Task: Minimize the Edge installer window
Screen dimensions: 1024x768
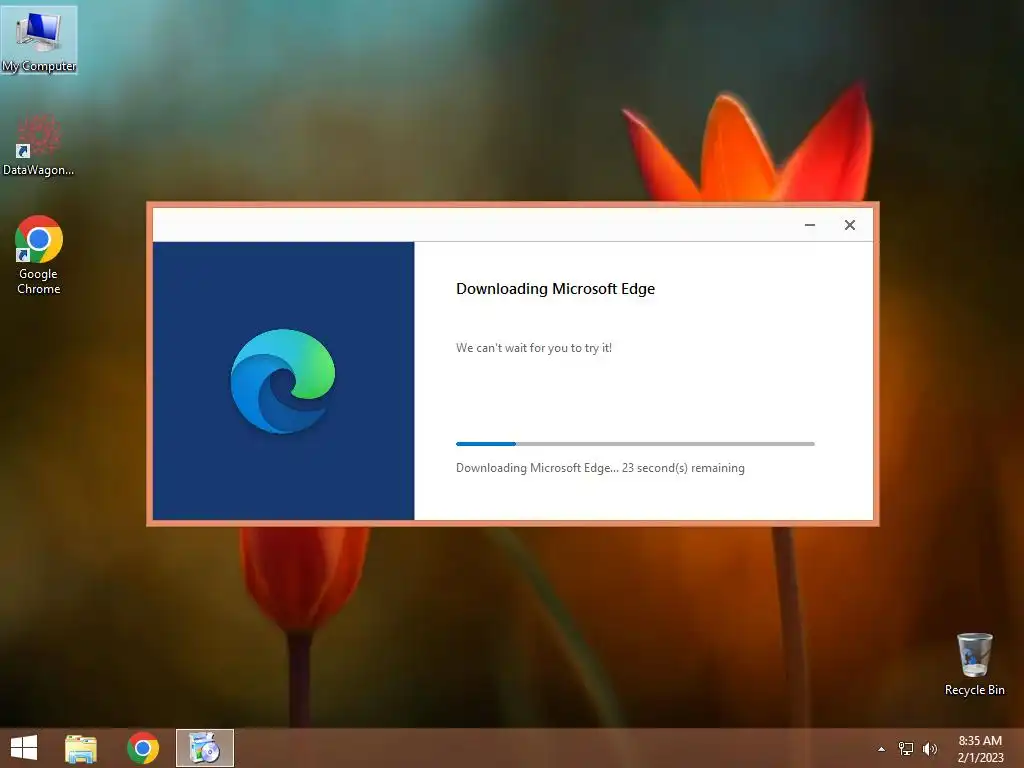Action: point(810,225)
